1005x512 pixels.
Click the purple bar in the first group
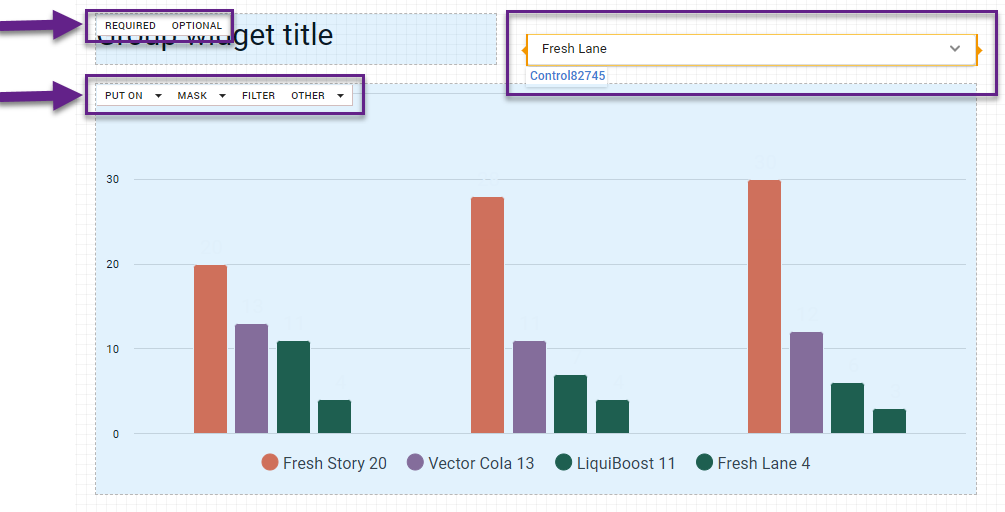pos(251,378)
